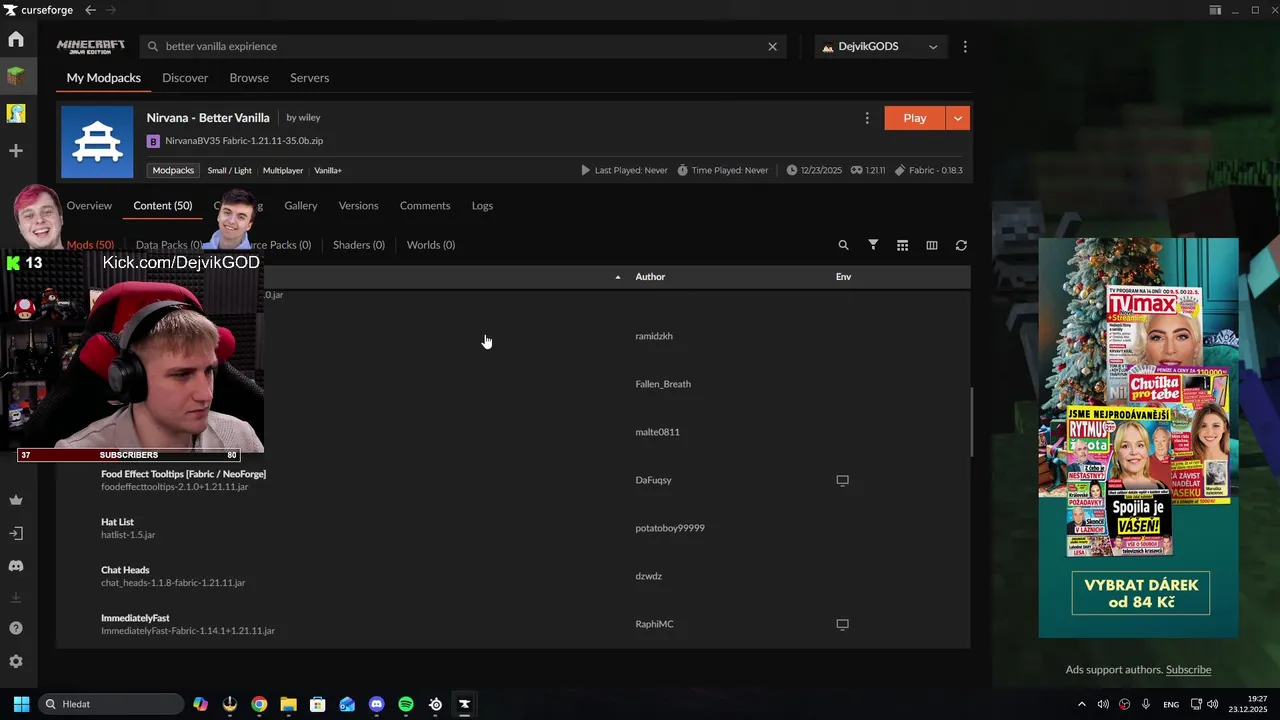
Task: Open Spotify from the taskbar
Action: [x=406, y=704]
